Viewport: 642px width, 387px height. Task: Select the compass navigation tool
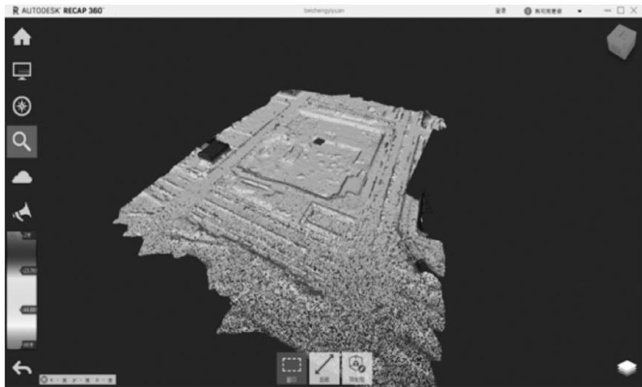[x=22, y=106]
